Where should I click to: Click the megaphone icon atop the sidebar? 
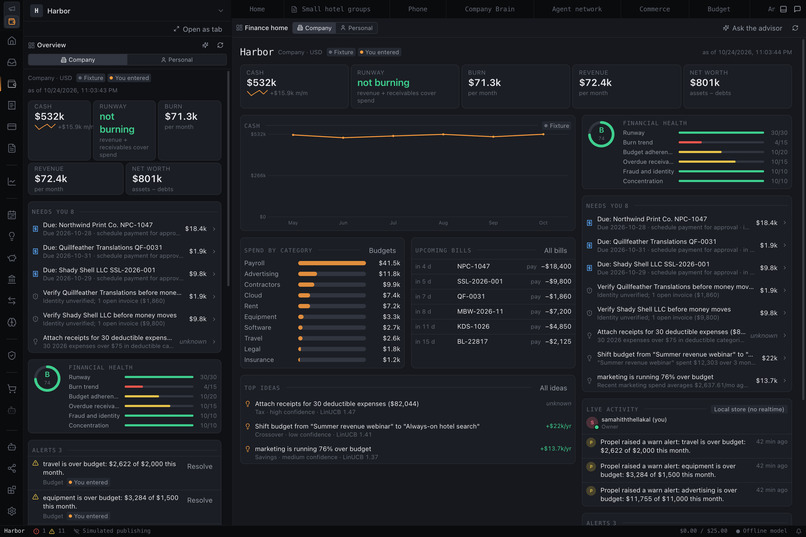[x=11, y=9]
